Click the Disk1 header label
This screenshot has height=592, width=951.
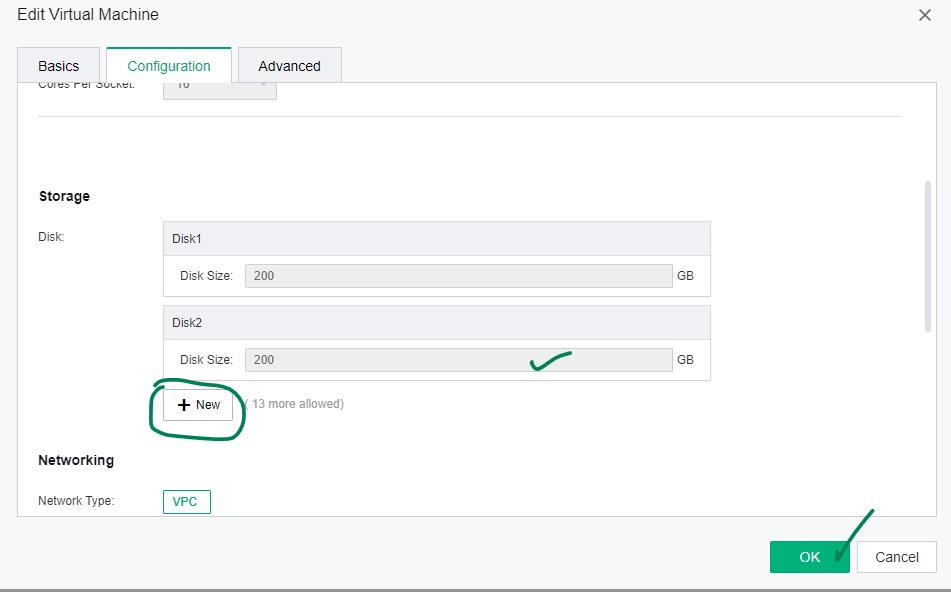coord(187,239)
